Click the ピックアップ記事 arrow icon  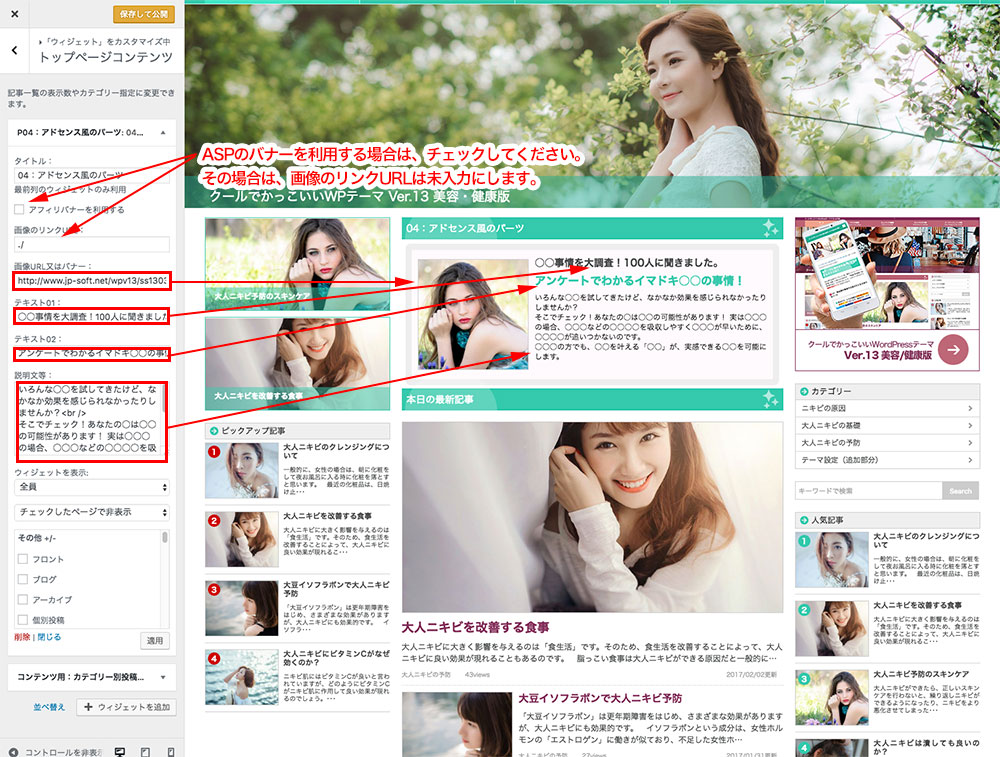coord(214,431)
